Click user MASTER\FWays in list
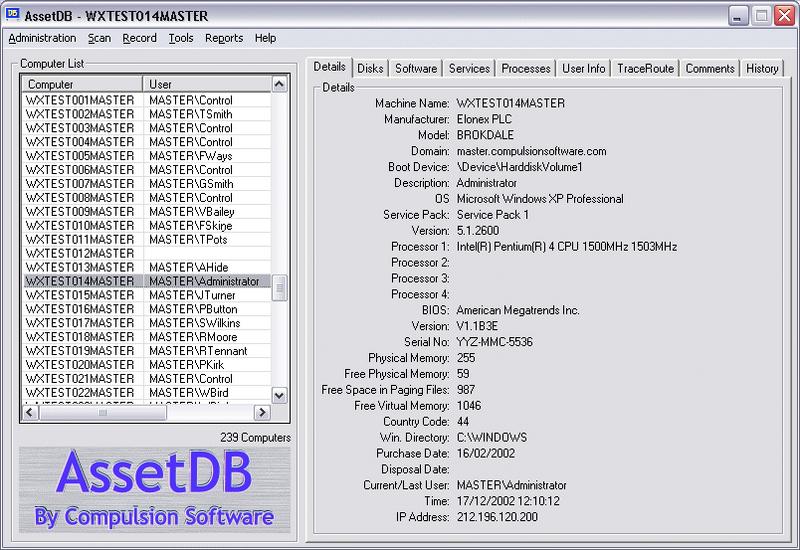 pos(191,156)
